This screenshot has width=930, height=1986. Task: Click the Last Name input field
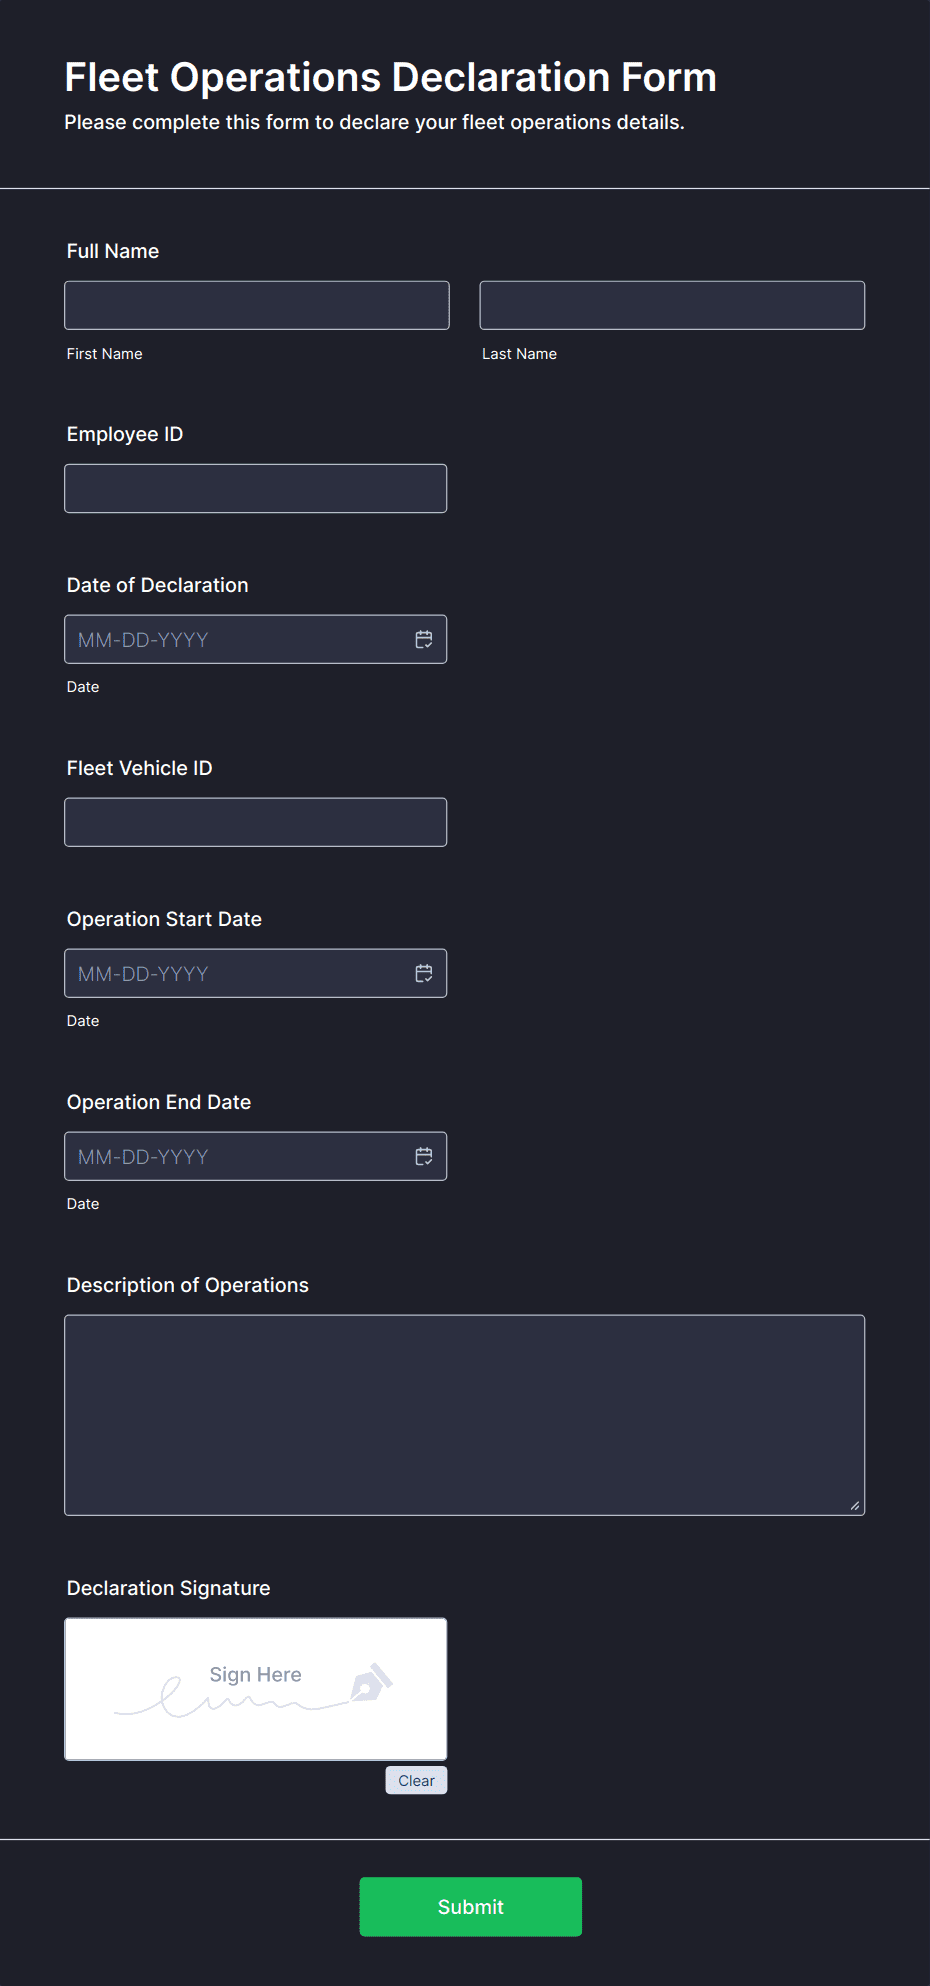[672, 305]
